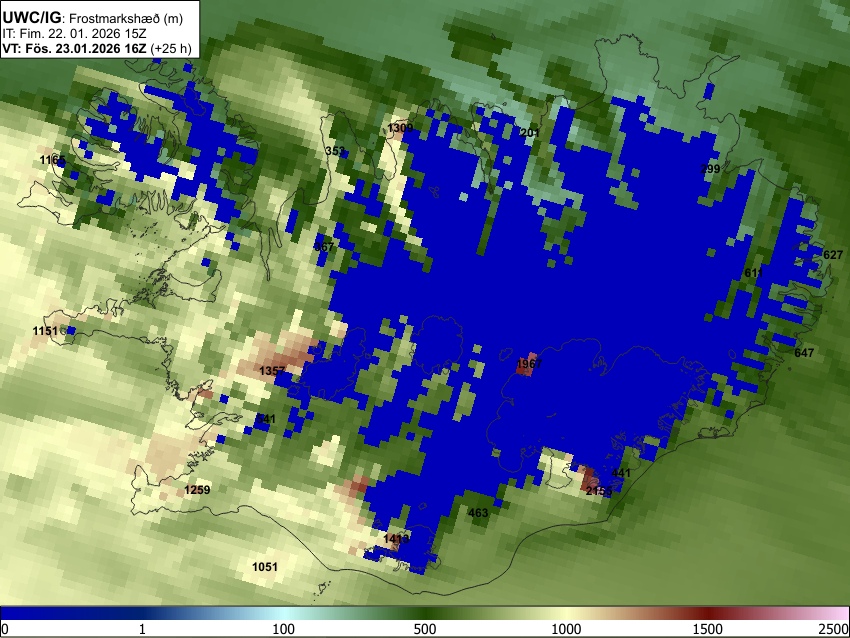Click the 299 map value
The height and width of the screenshot is (638, 850).
click(710, 169)
